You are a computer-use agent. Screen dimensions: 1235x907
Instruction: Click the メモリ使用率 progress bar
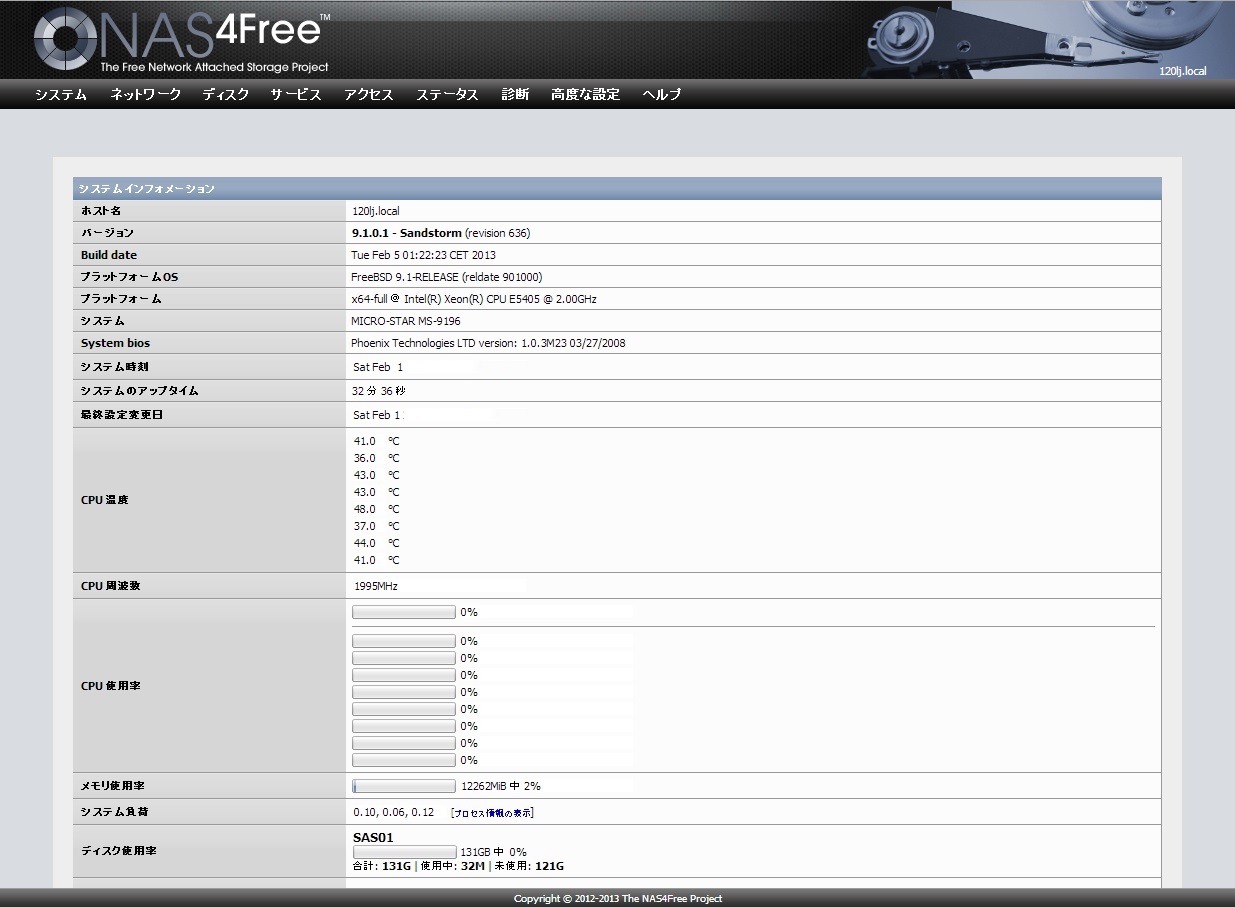pyautogui.click(x=404, y=786)
